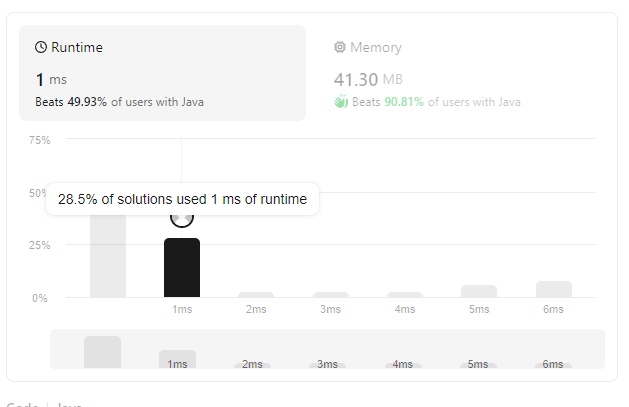Viewport: 629px width, 407px height.
Task: Click the leftmost bar in the bottom overview strip
Action: click(x=102, y=352)
